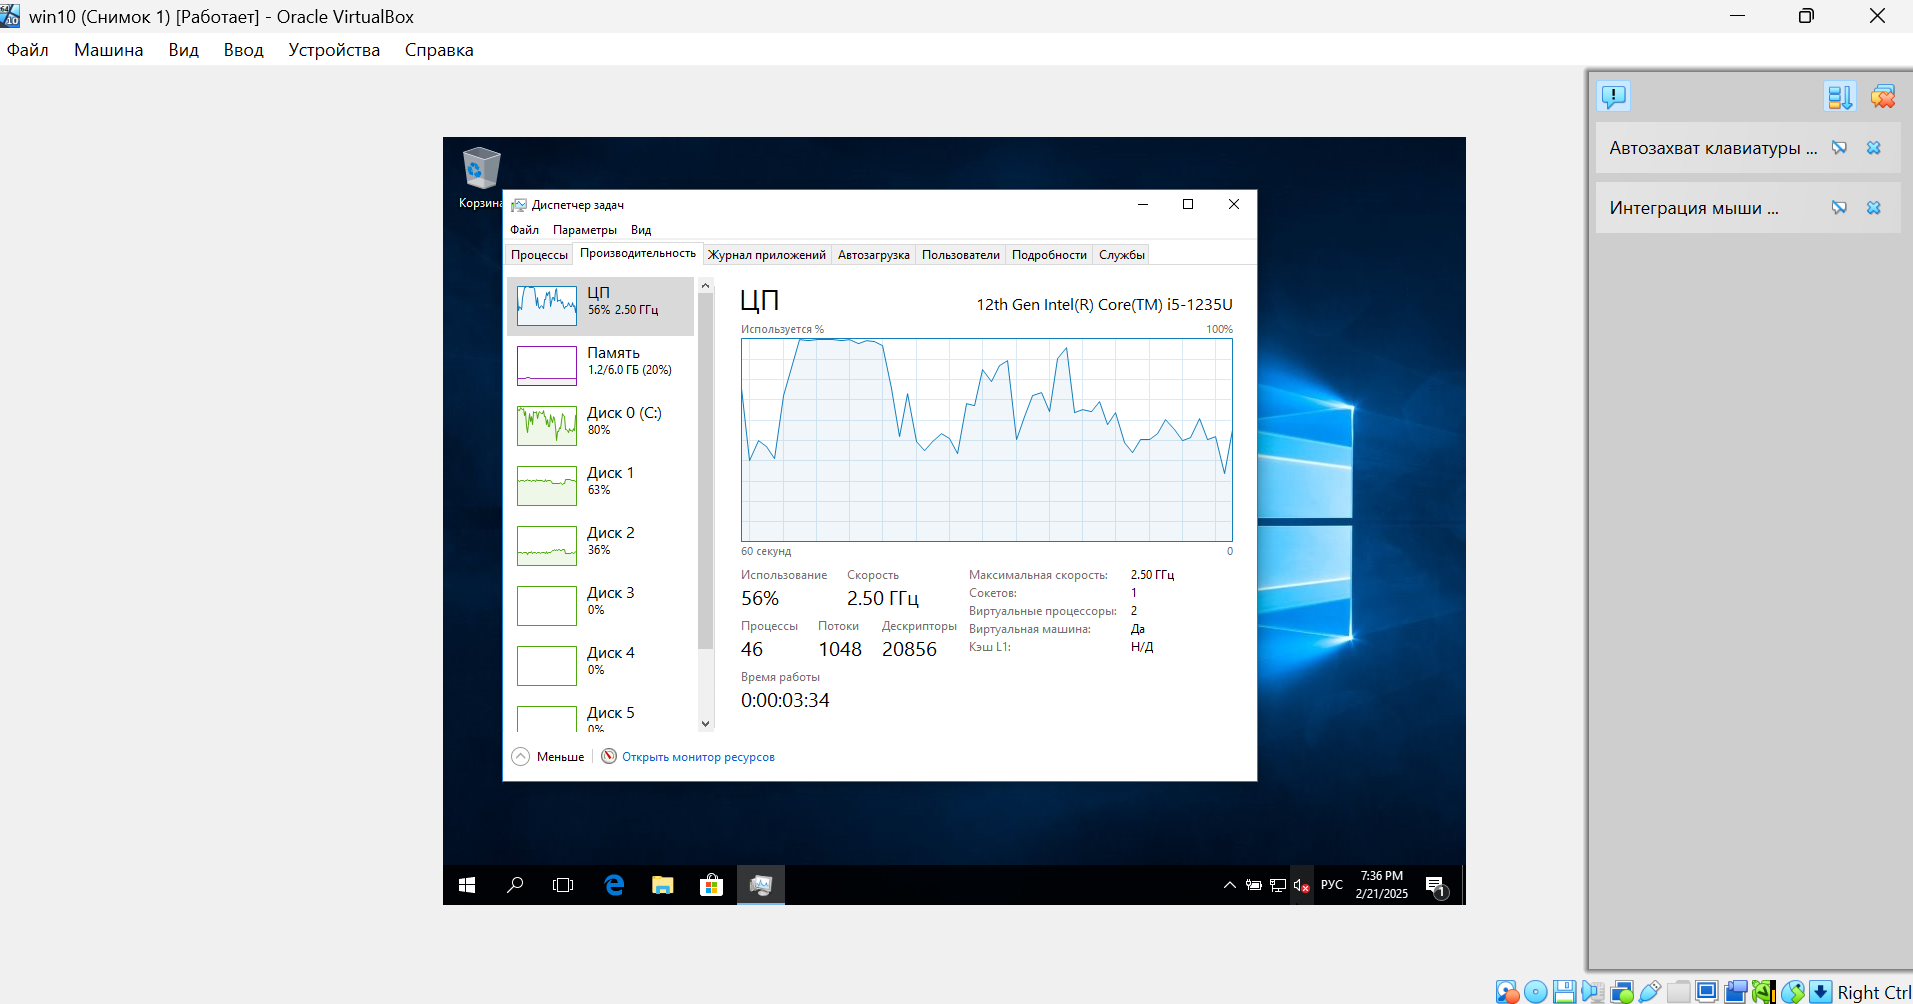1913x1004 pixels.
Task: Toggle notification order sorting button
Action: point(1840,96)
